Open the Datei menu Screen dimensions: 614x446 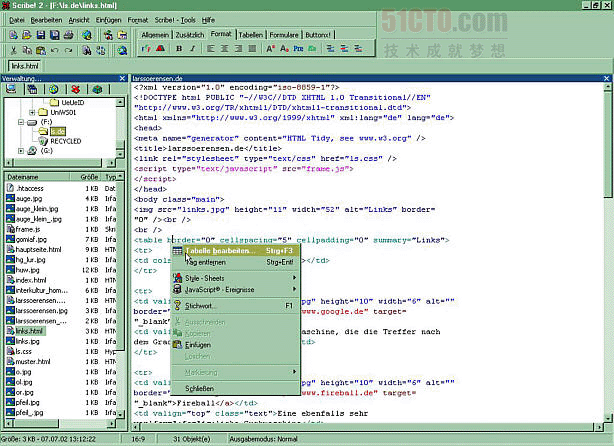[16, 20]
